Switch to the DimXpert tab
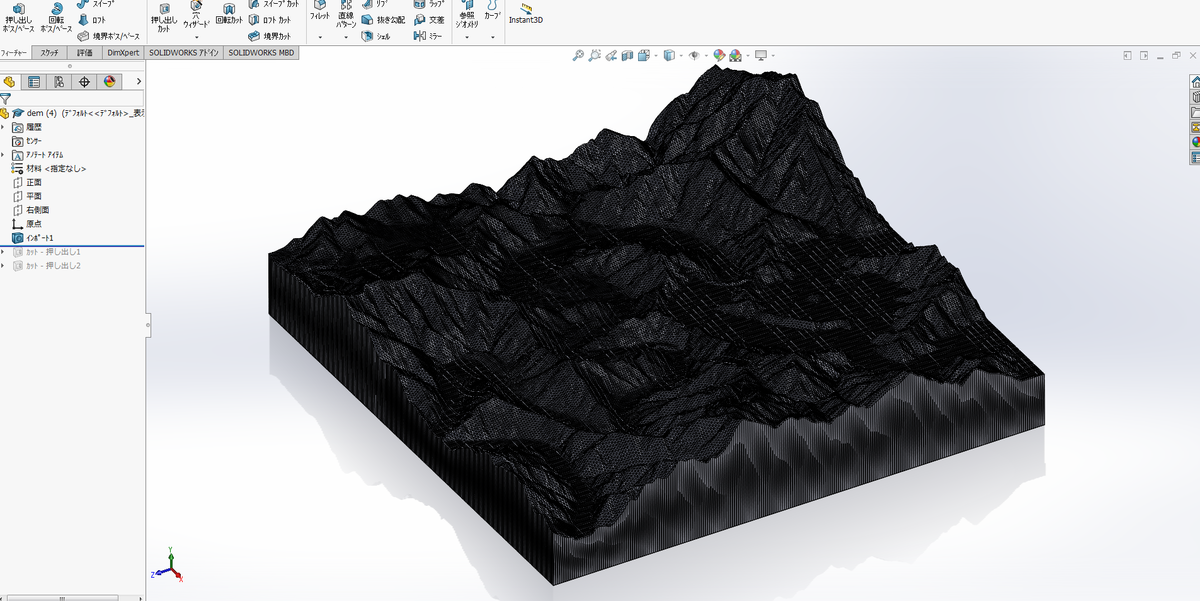The height and width of the screenshot is (601, 1200). (x=123, y=53)
